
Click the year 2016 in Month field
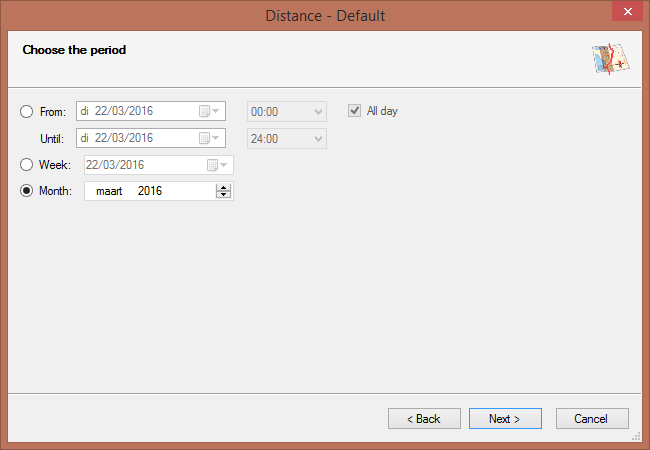[150, 191]
